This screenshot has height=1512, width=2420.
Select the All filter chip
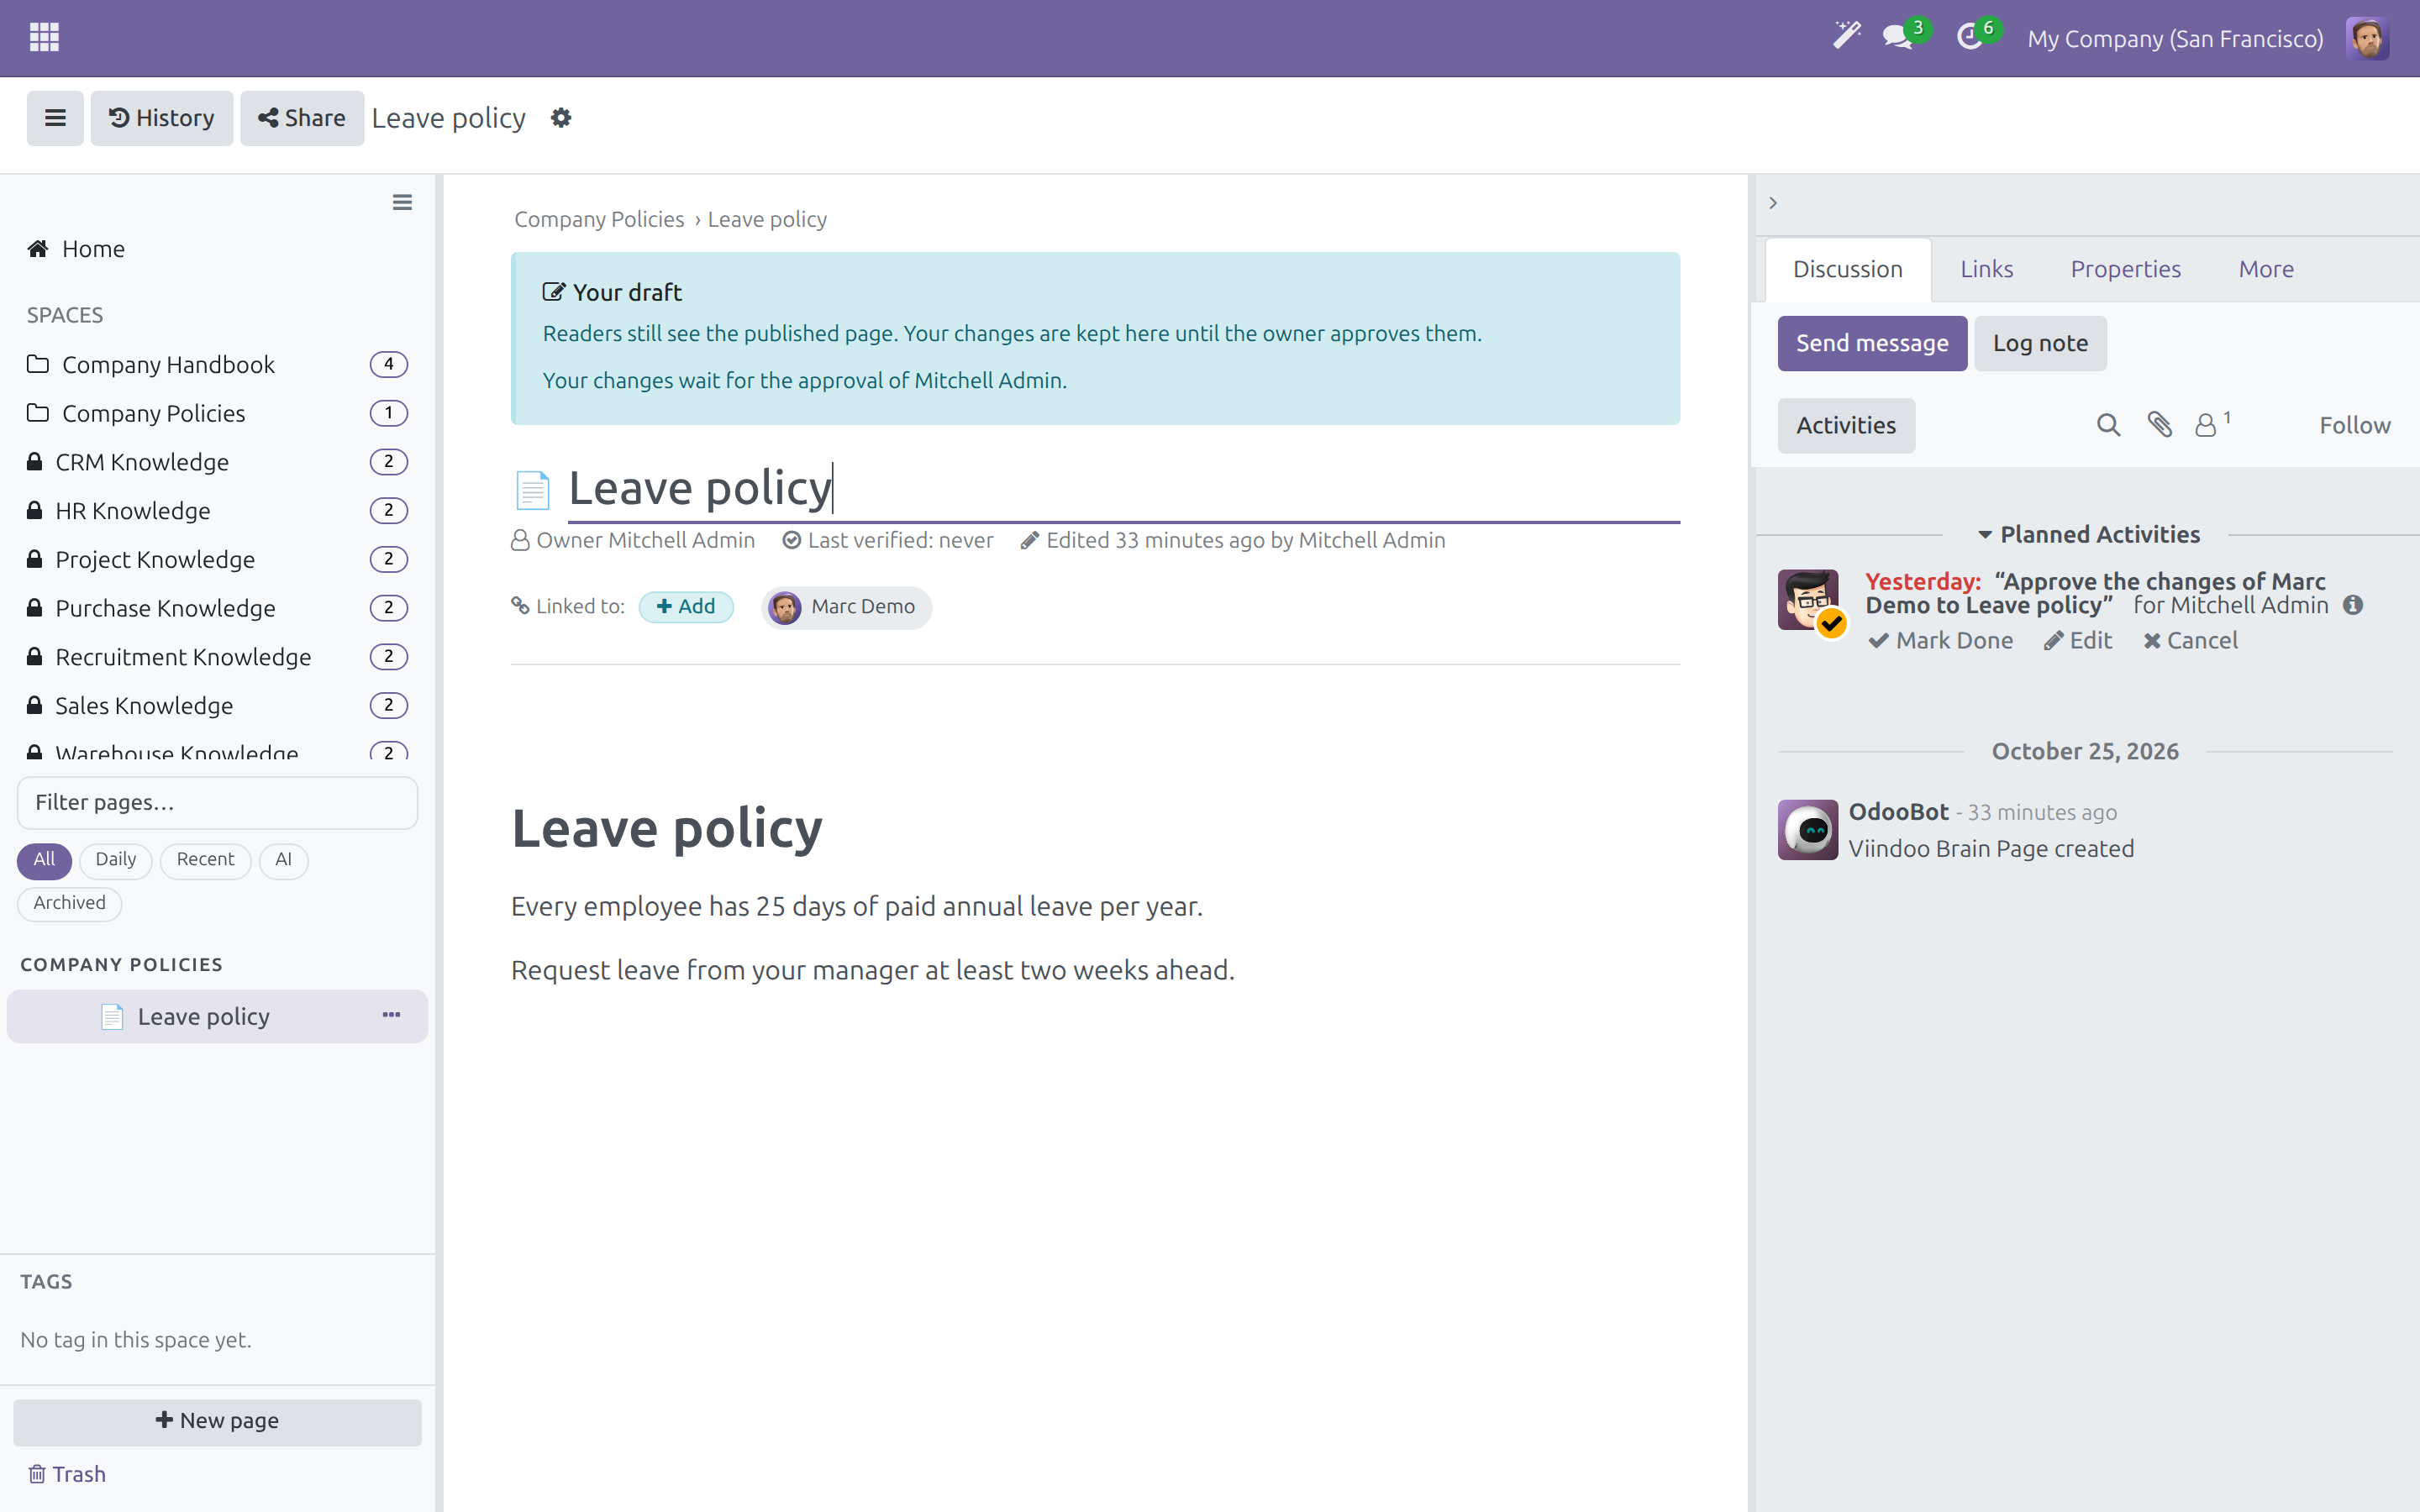coord(44,860)
